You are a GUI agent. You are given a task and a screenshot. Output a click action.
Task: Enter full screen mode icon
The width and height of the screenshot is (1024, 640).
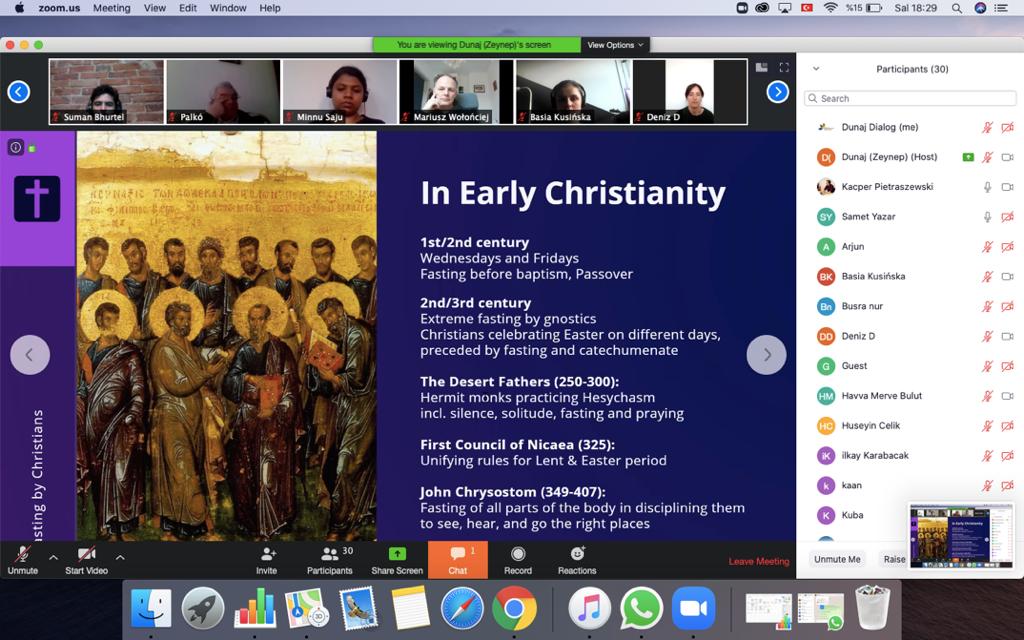[x=784, y=67]
